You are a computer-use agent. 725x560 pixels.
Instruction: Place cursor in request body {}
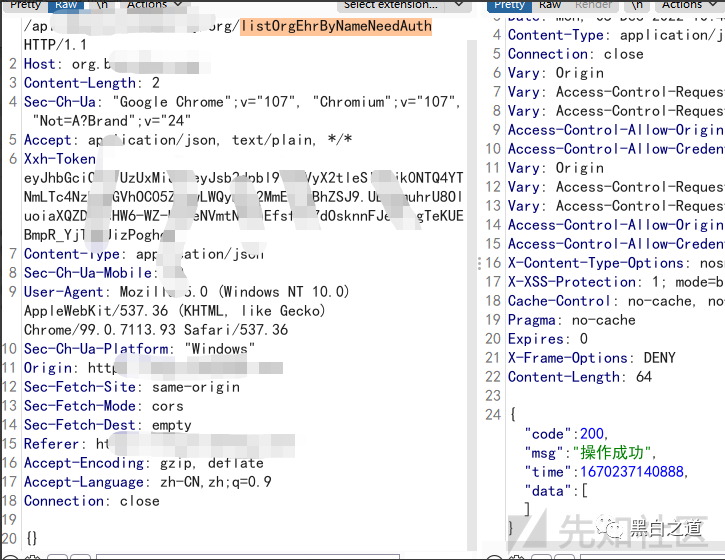coord(31,538)
